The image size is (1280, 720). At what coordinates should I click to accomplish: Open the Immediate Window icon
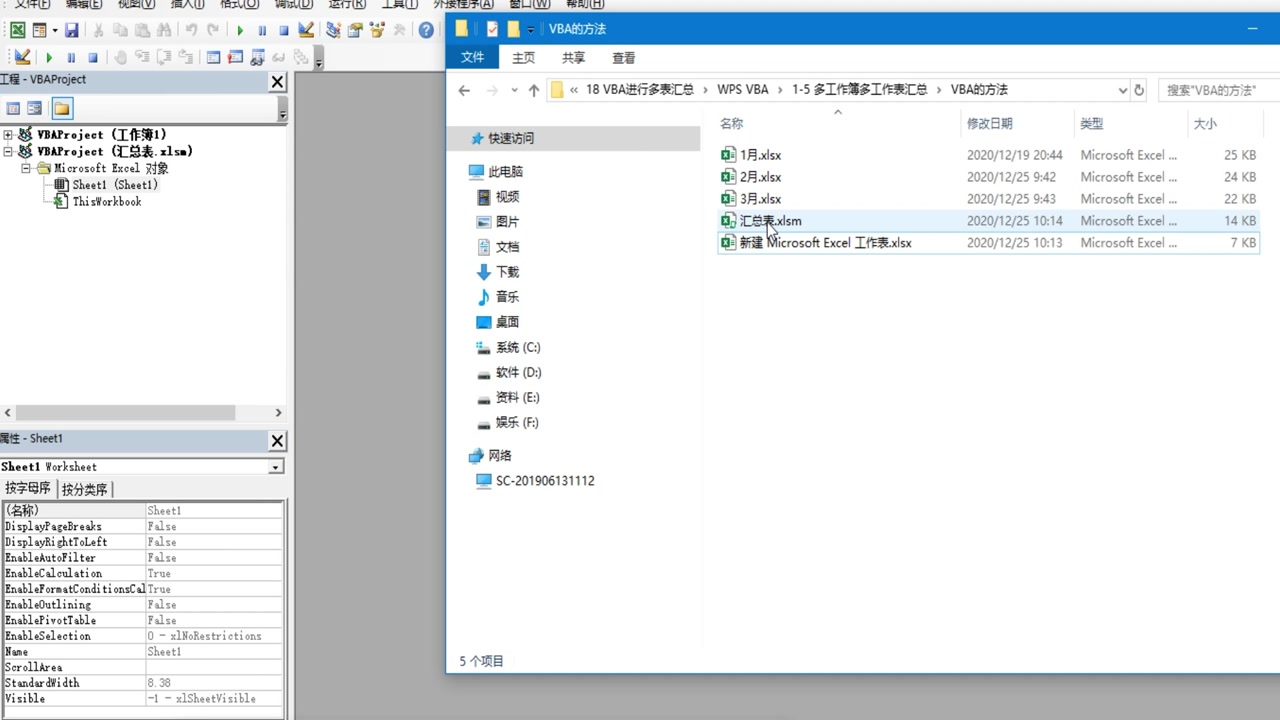pos(236,58)
